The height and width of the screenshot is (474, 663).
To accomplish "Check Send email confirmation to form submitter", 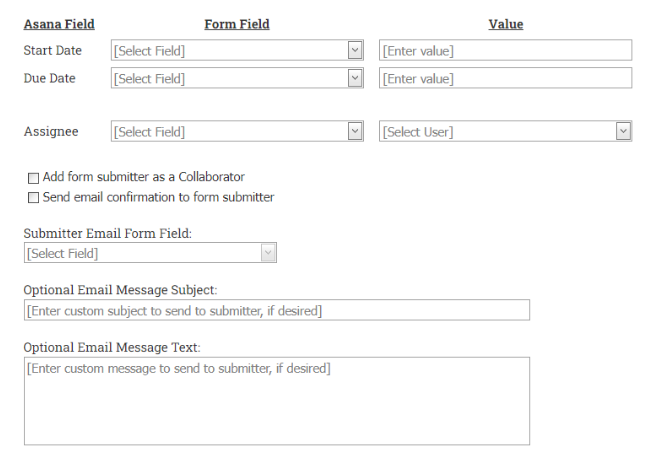I will click(x=33, y=198).
